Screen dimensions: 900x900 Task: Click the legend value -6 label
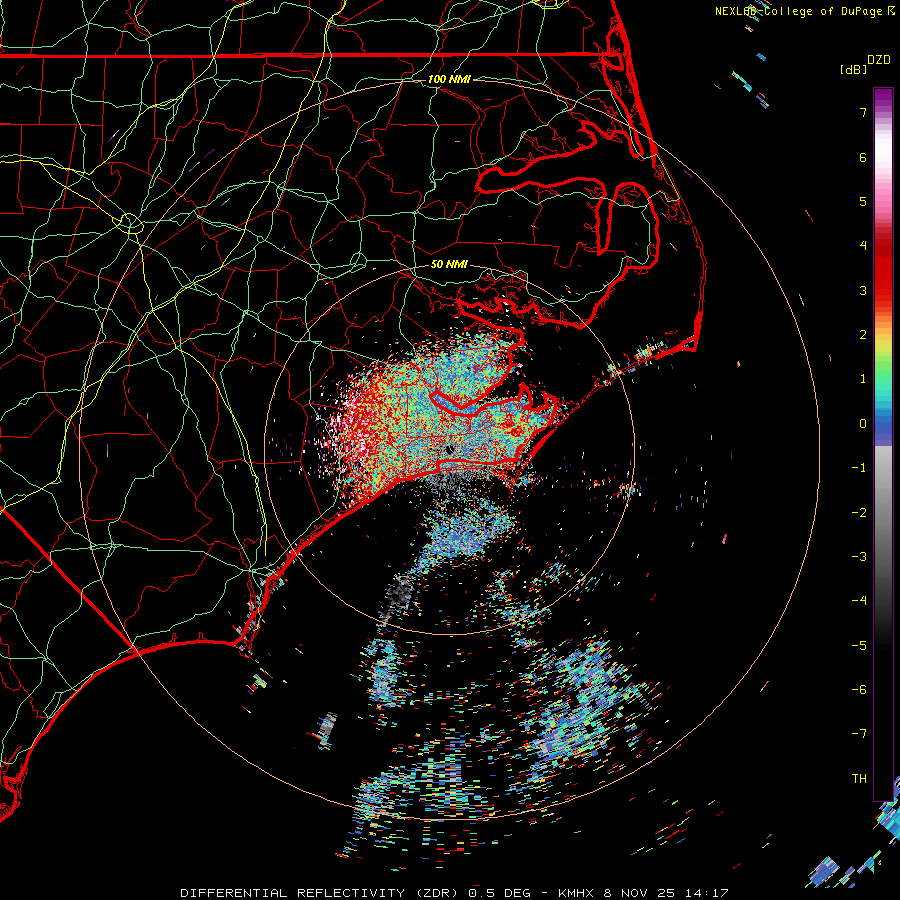859,690
